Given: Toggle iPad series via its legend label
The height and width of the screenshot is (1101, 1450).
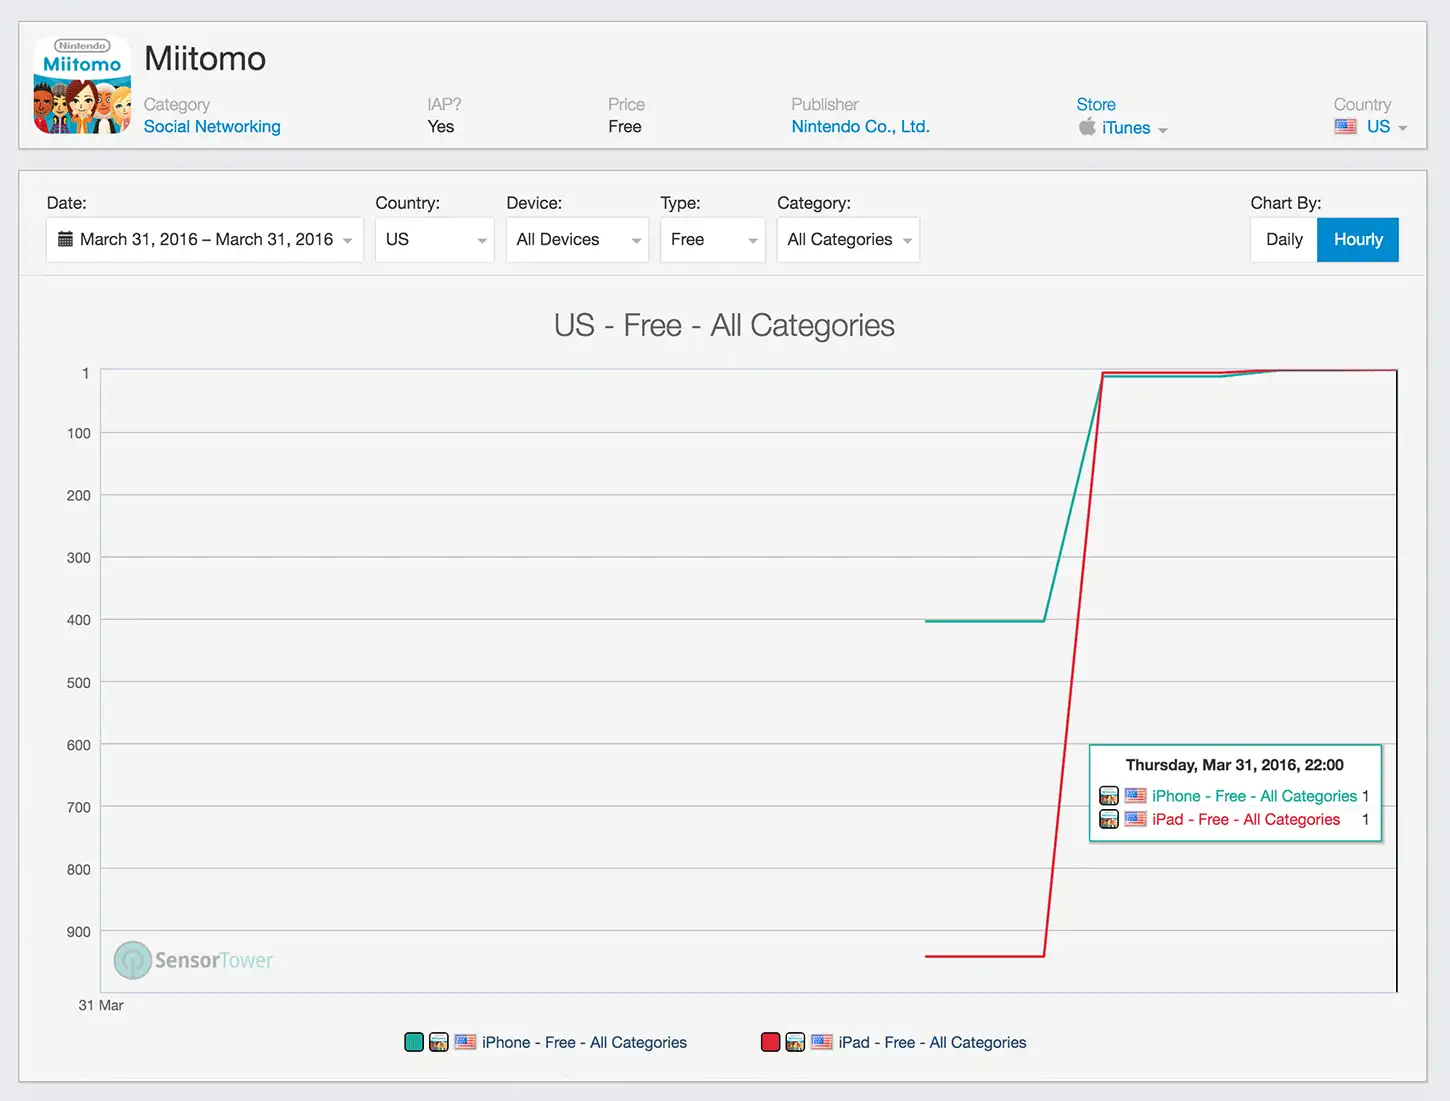Looking at the screenshot, I should (932, 1042).
